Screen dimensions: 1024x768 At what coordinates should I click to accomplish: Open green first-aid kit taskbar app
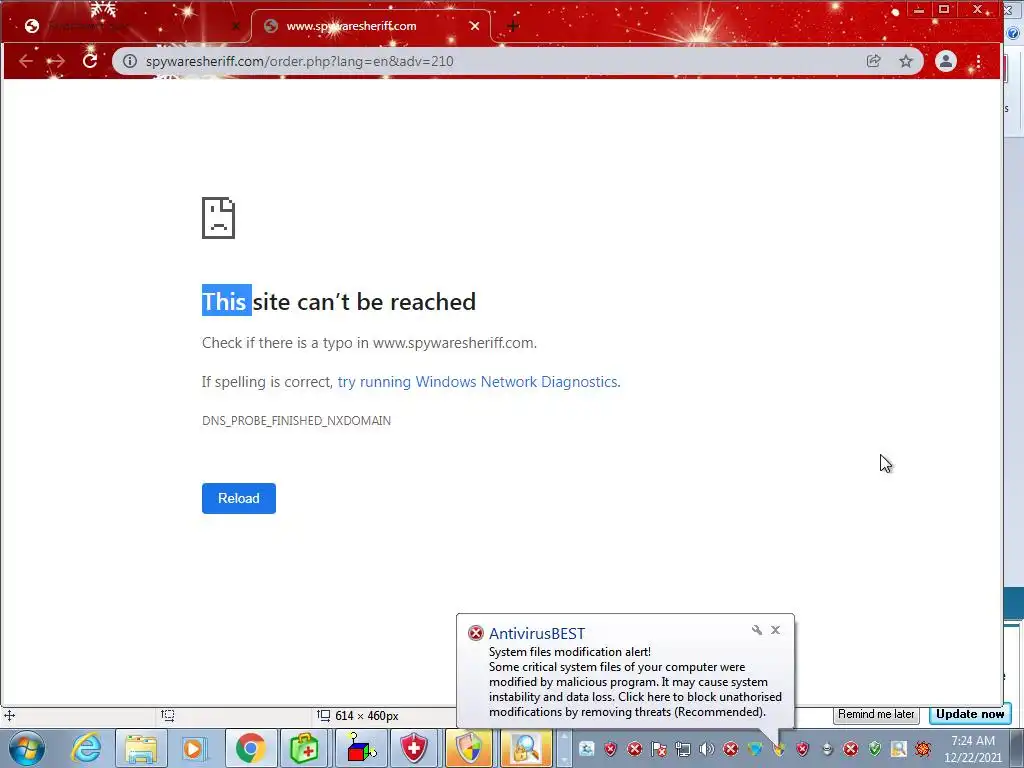click(x=304, y=748)
